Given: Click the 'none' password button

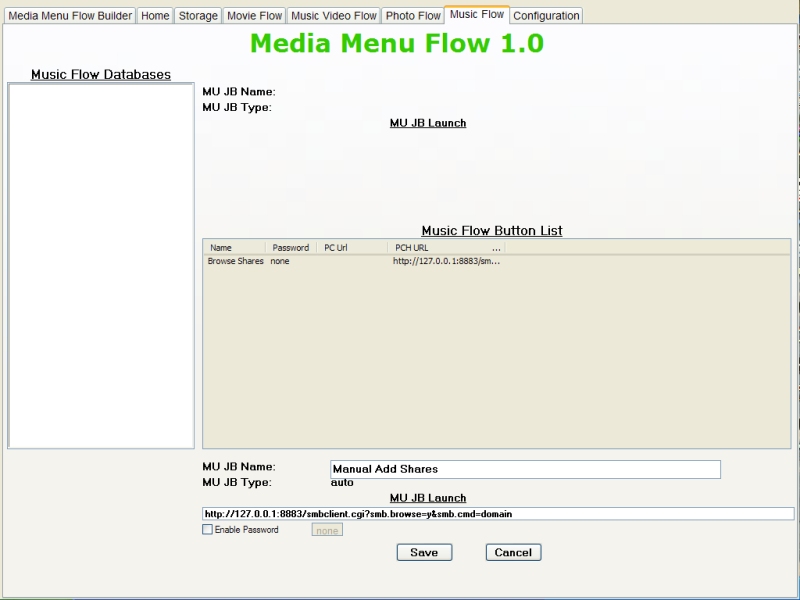Looking at the screenshot, I should point(327,530).
